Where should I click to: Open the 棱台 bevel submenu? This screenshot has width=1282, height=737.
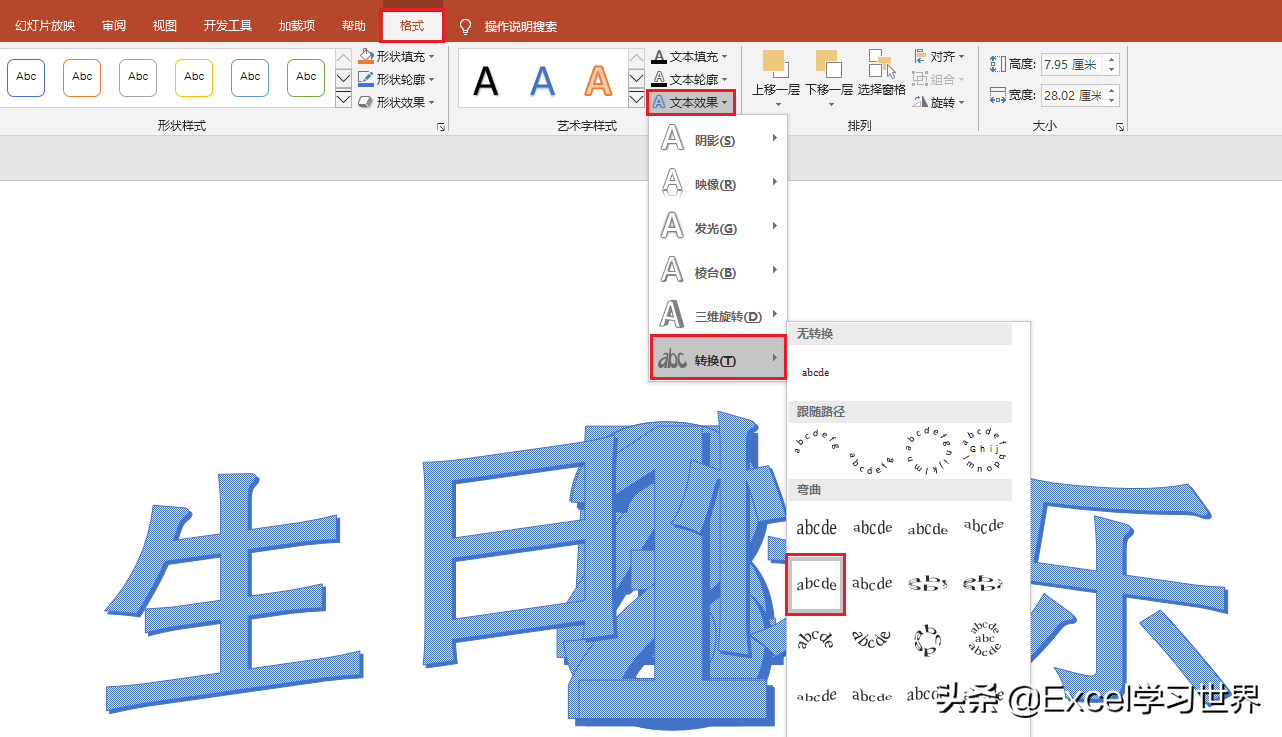tap(718, 272)
